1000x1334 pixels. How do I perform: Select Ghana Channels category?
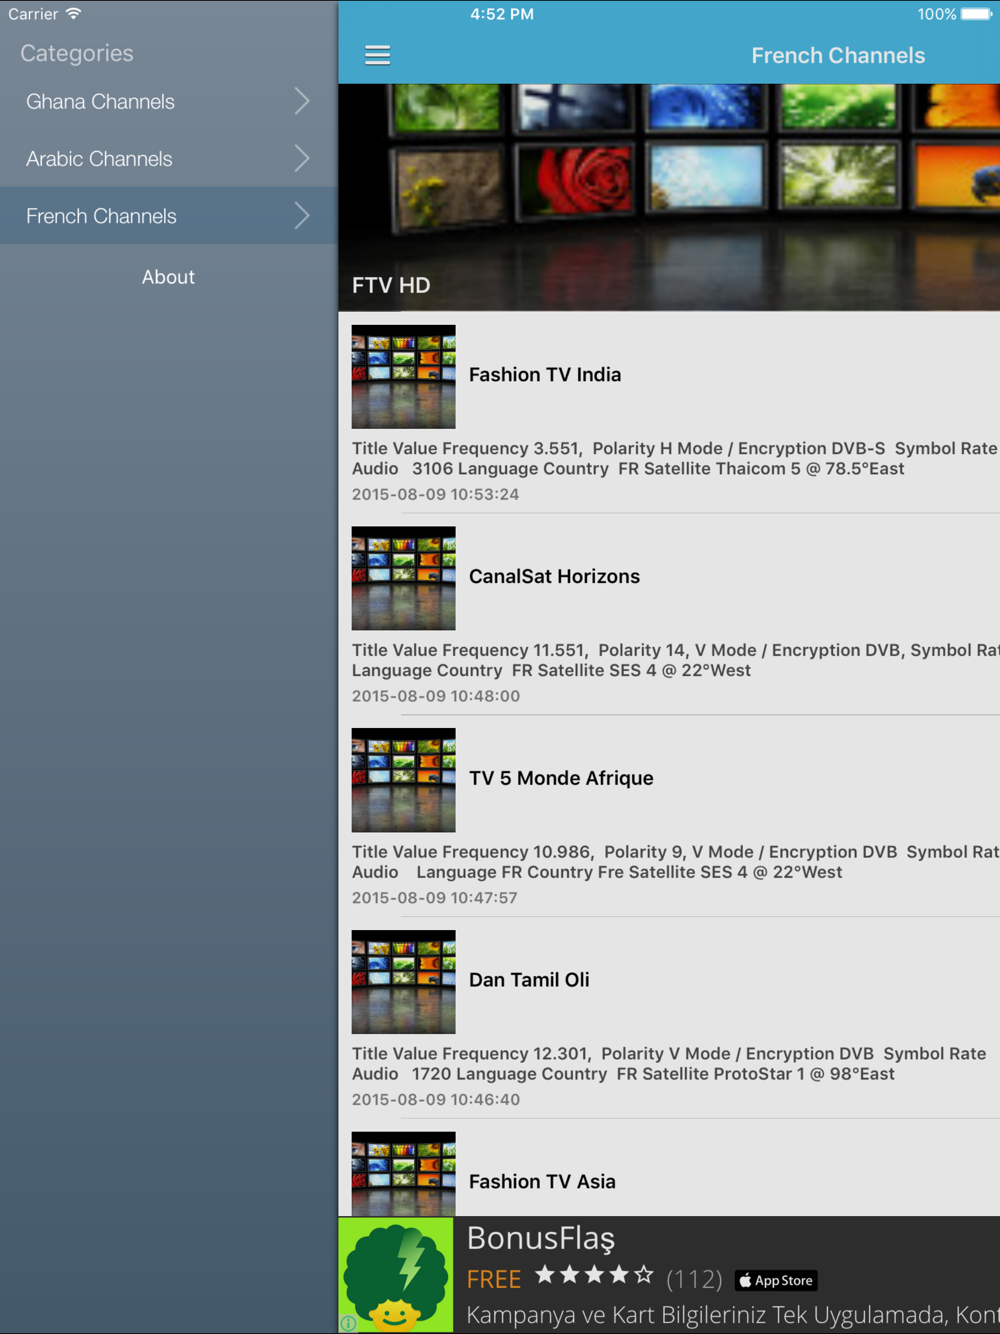(168, 101)
